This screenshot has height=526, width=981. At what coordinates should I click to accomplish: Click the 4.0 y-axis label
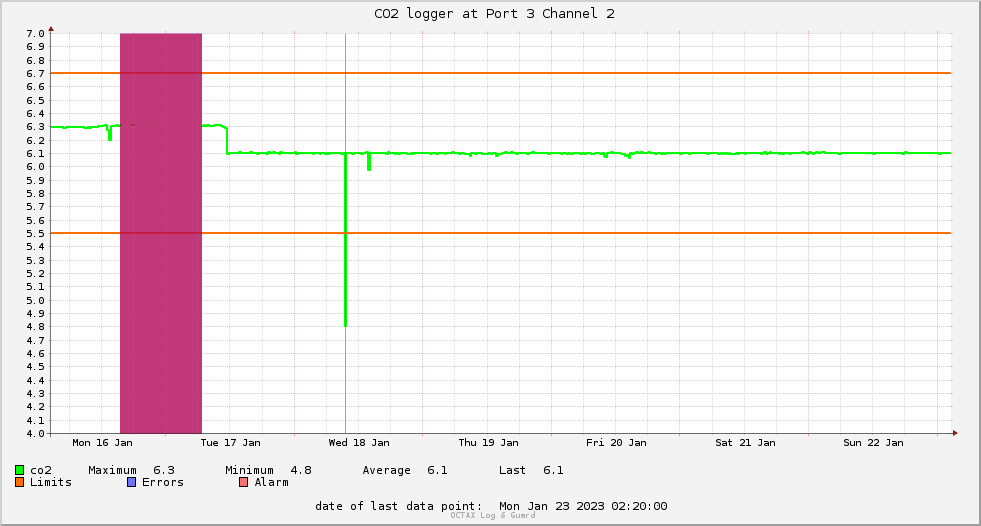tap(35, 433)
